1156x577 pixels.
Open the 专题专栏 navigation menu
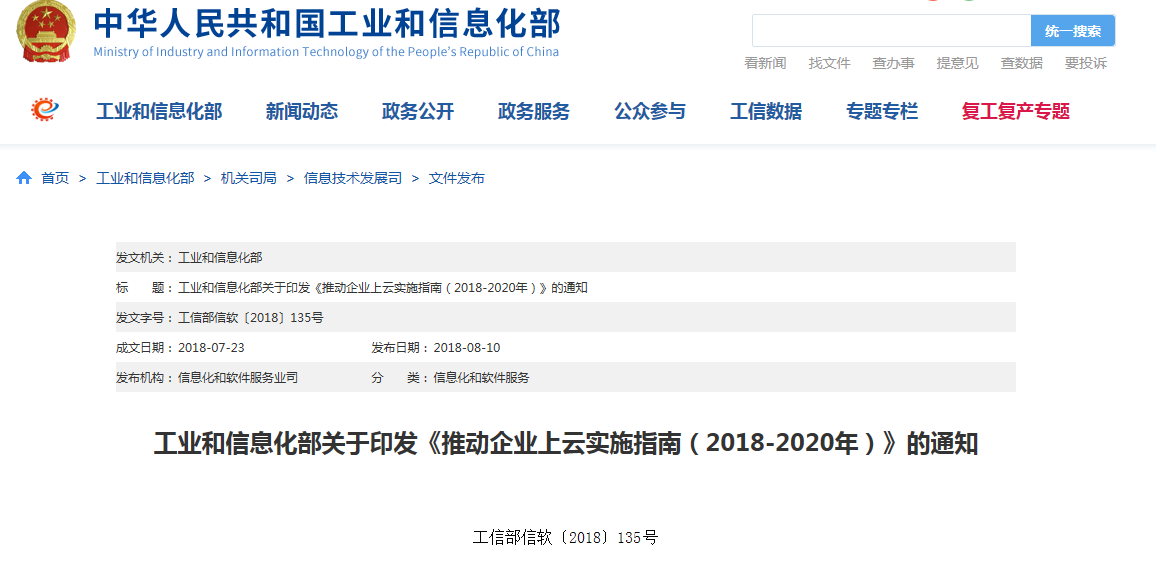(x=882, y=111)
